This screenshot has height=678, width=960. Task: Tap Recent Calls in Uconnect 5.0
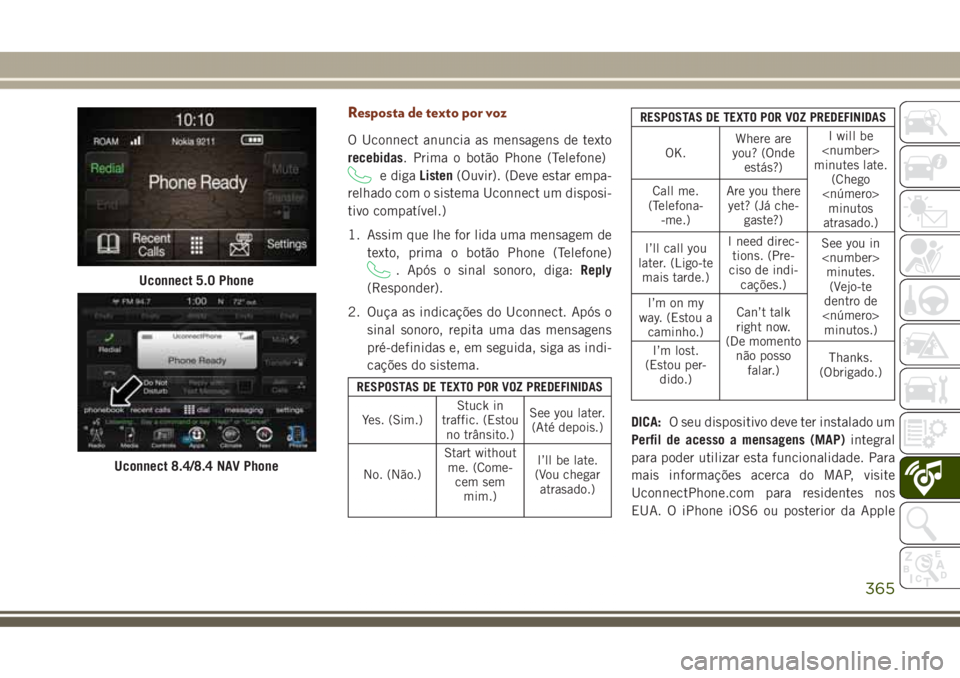point(151,245)
